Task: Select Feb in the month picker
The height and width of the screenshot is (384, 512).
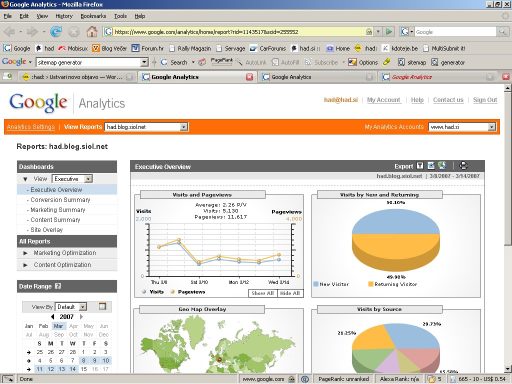Action: (x=43, y=326)
